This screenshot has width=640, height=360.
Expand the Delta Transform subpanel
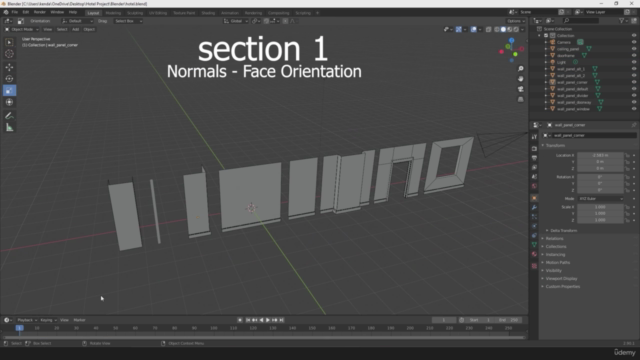564,231
